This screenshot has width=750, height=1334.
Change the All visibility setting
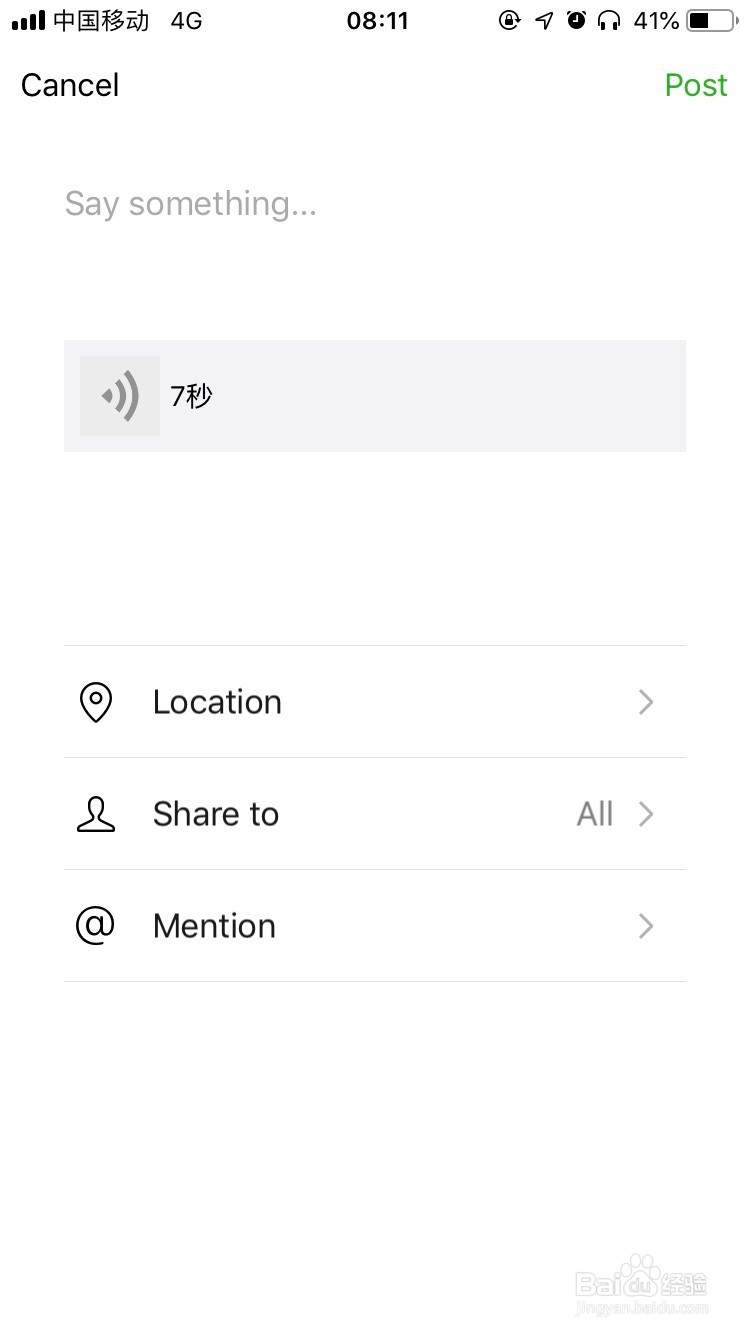tap(595, 814)
